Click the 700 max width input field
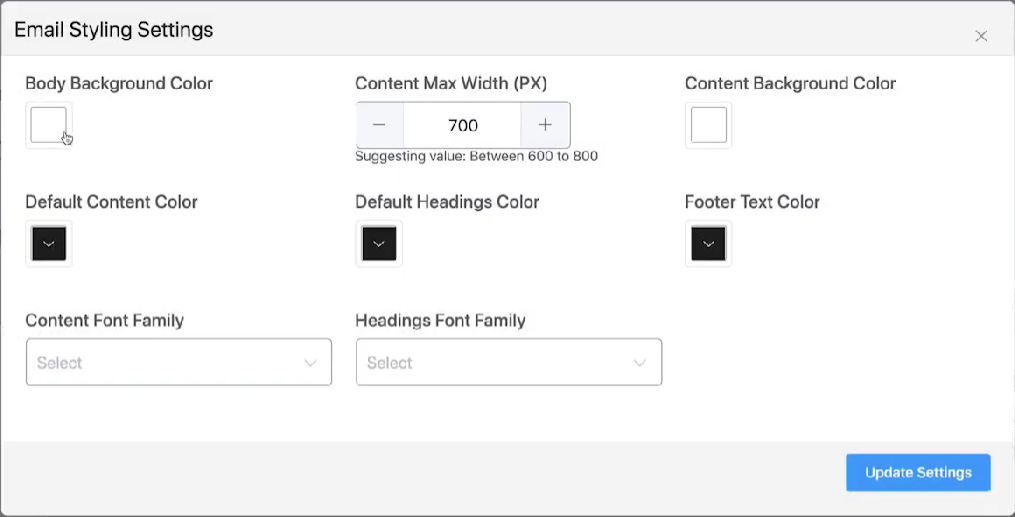The height and width of the screenshot is (517, 1015). [x=462, y=125]
